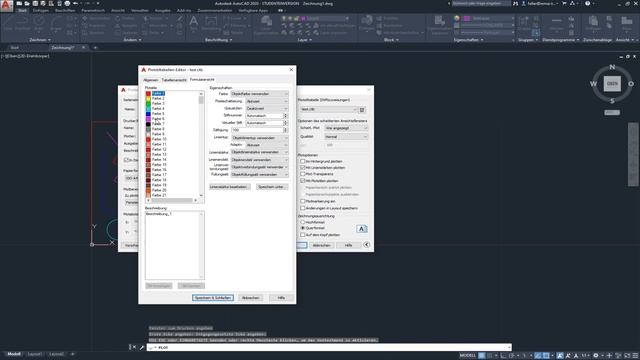Open the AutoCAD application menu button
This screenshot has width=640, height=360.
(x=7, y=5)
